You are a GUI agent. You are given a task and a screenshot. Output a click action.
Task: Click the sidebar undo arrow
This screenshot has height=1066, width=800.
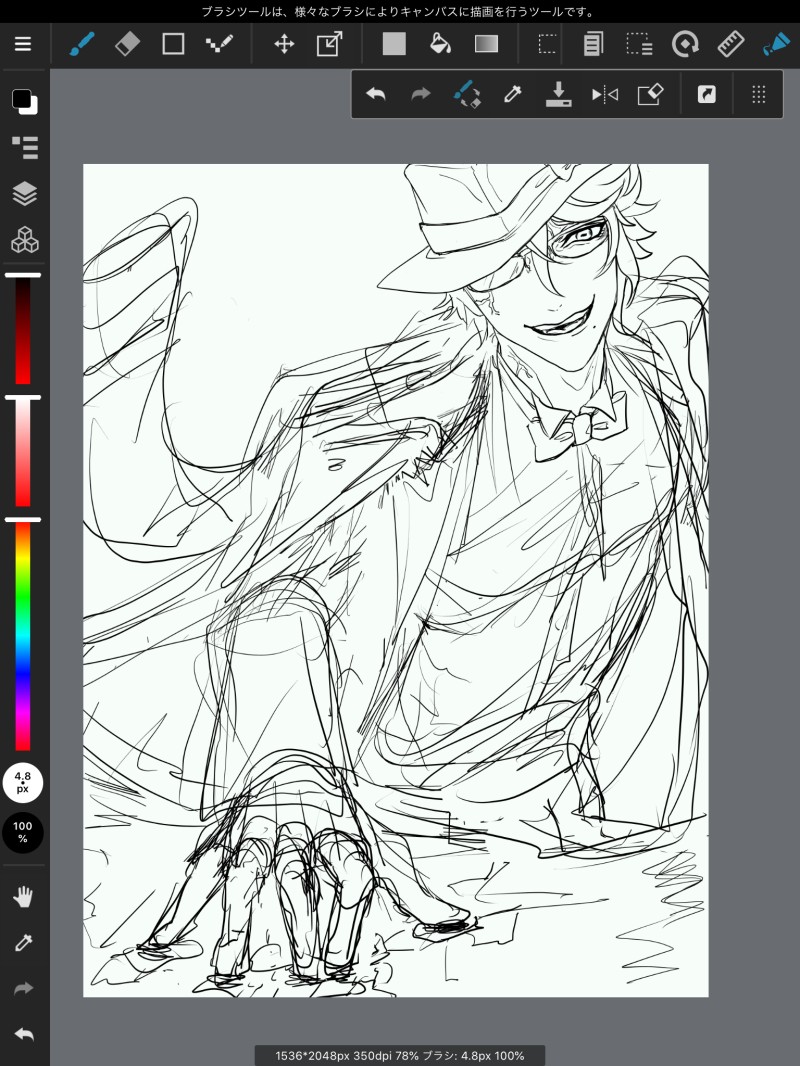[23, 1035]
